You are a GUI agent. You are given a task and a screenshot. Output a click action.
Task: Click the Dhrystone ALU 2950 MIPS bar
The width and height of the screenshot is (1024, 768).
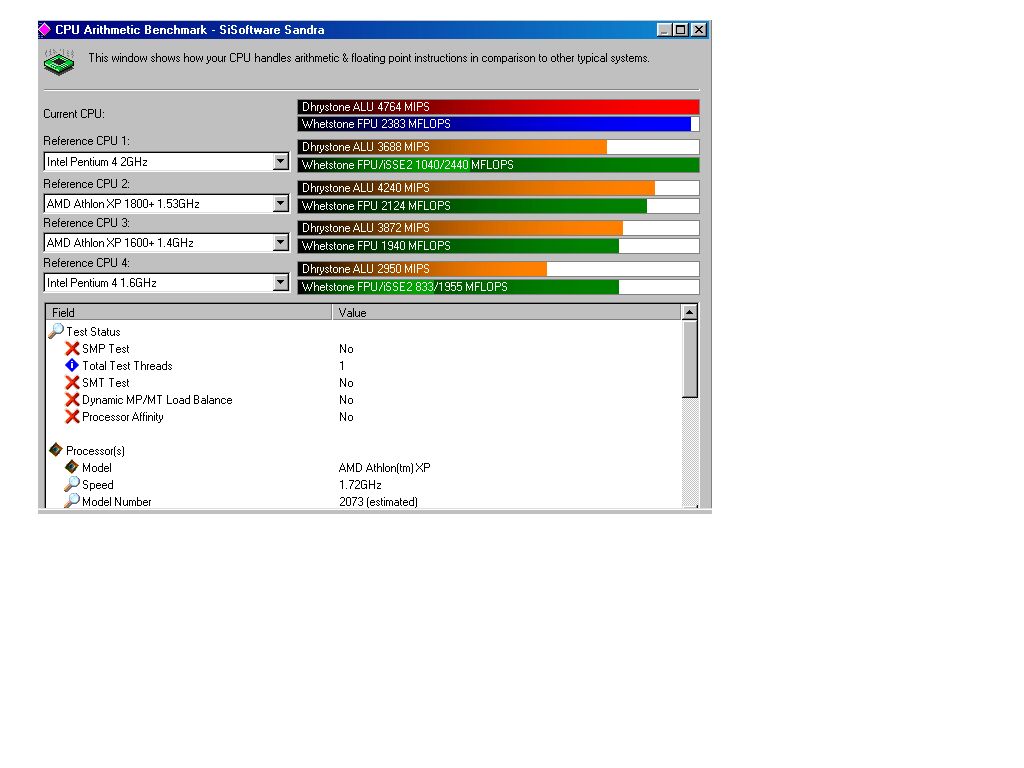(498, 268)
